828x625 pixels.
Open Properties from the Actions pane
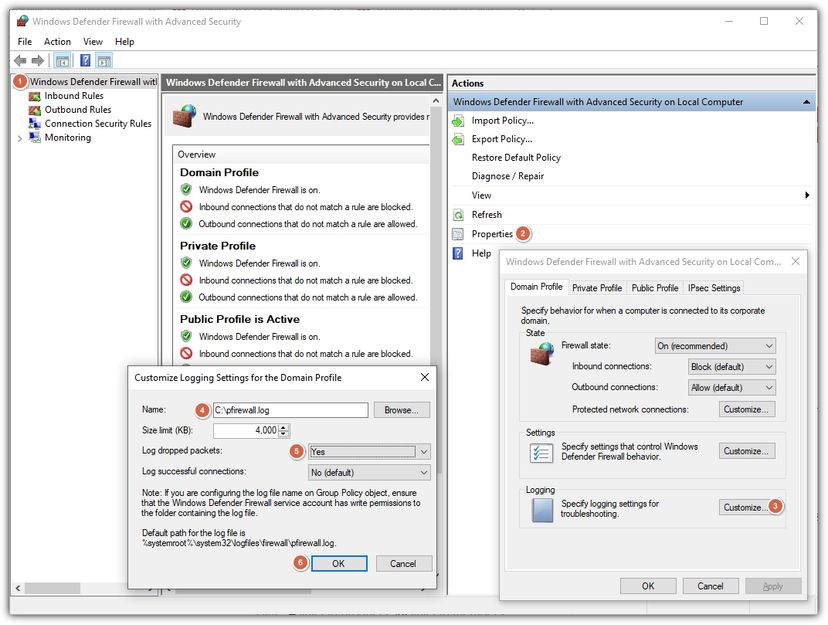point(492,234)
